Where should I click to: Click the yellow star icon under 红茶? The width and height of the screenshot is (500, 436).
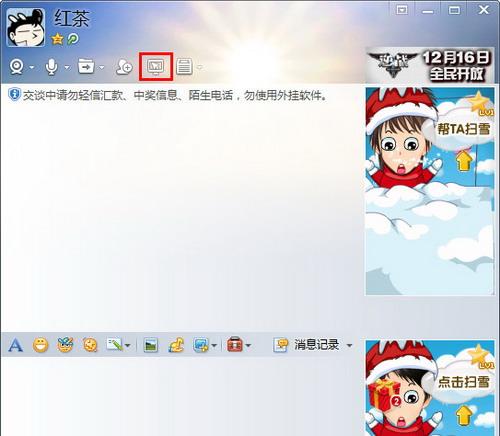tap(57, 39)
